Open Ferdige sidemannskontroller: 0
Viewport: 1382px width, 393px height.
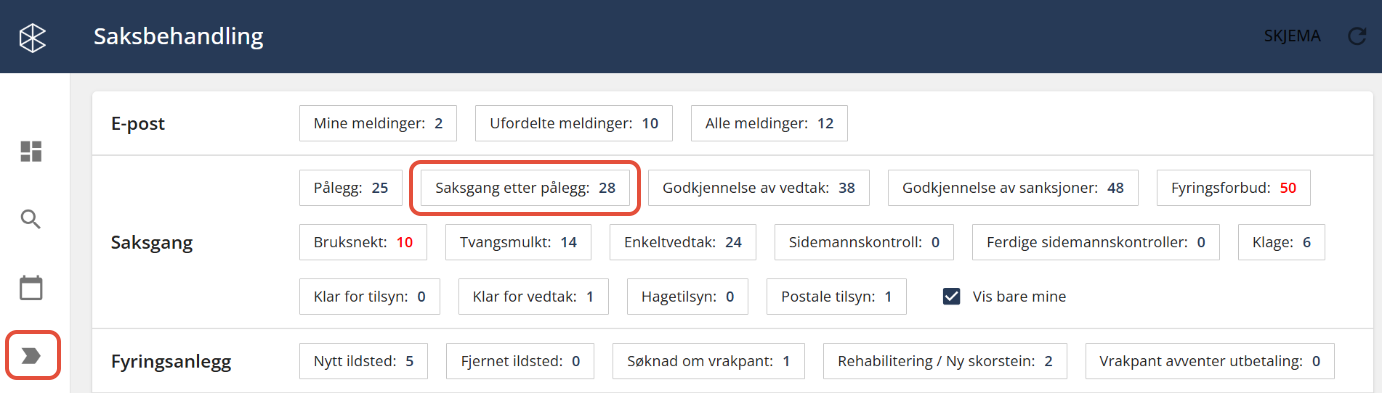[x=1096, y=242]
